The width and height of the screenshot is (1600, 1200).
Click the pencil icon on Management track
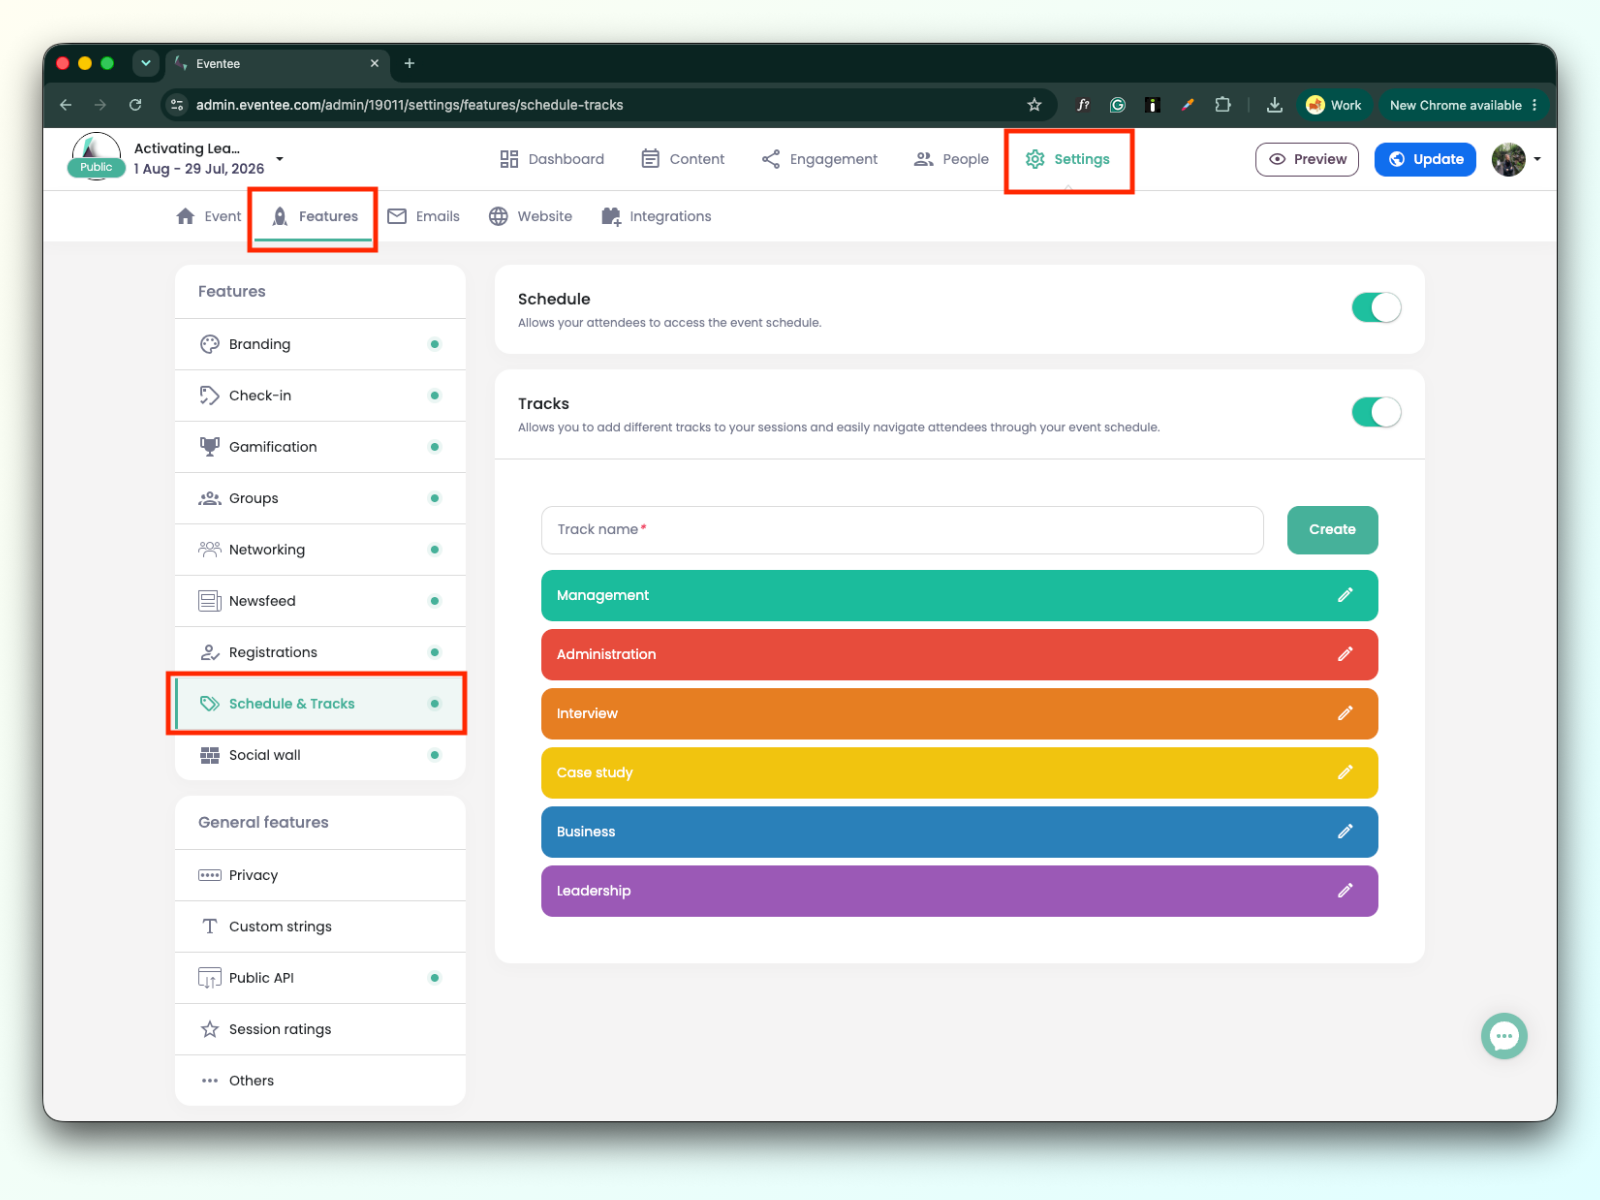pyautogui.click(x=1345, y=595)
